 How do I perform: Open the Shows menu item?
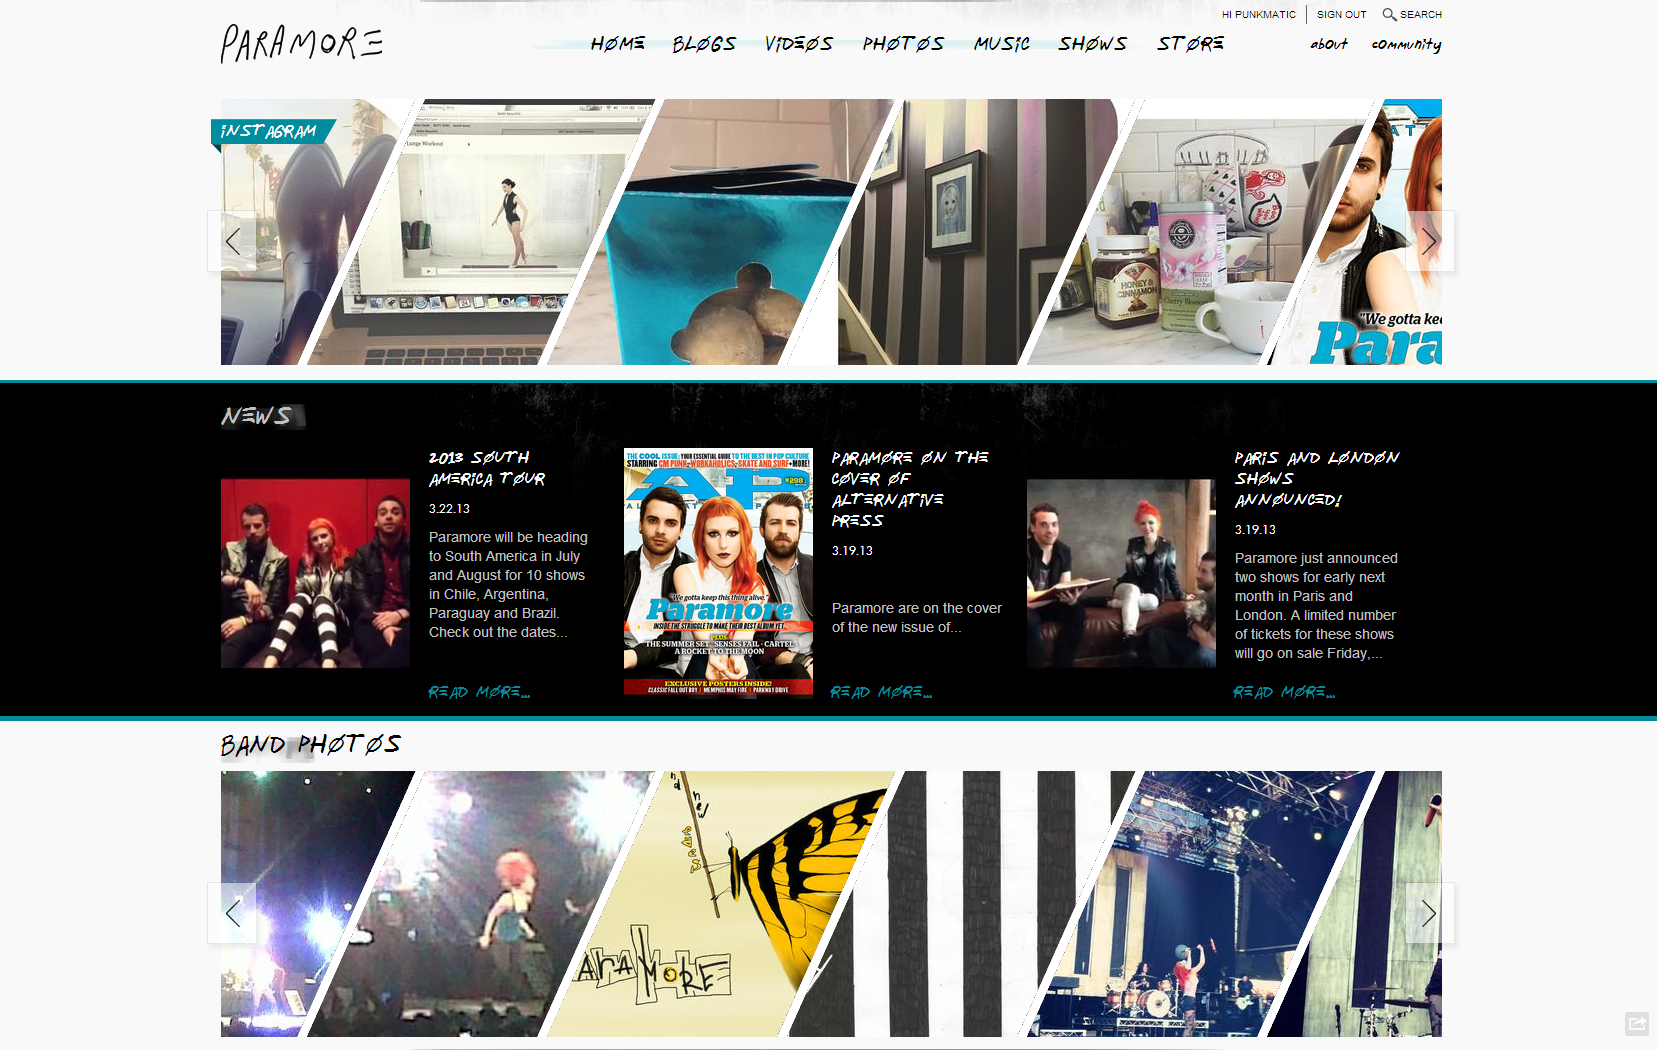(x=1092, y=44)
